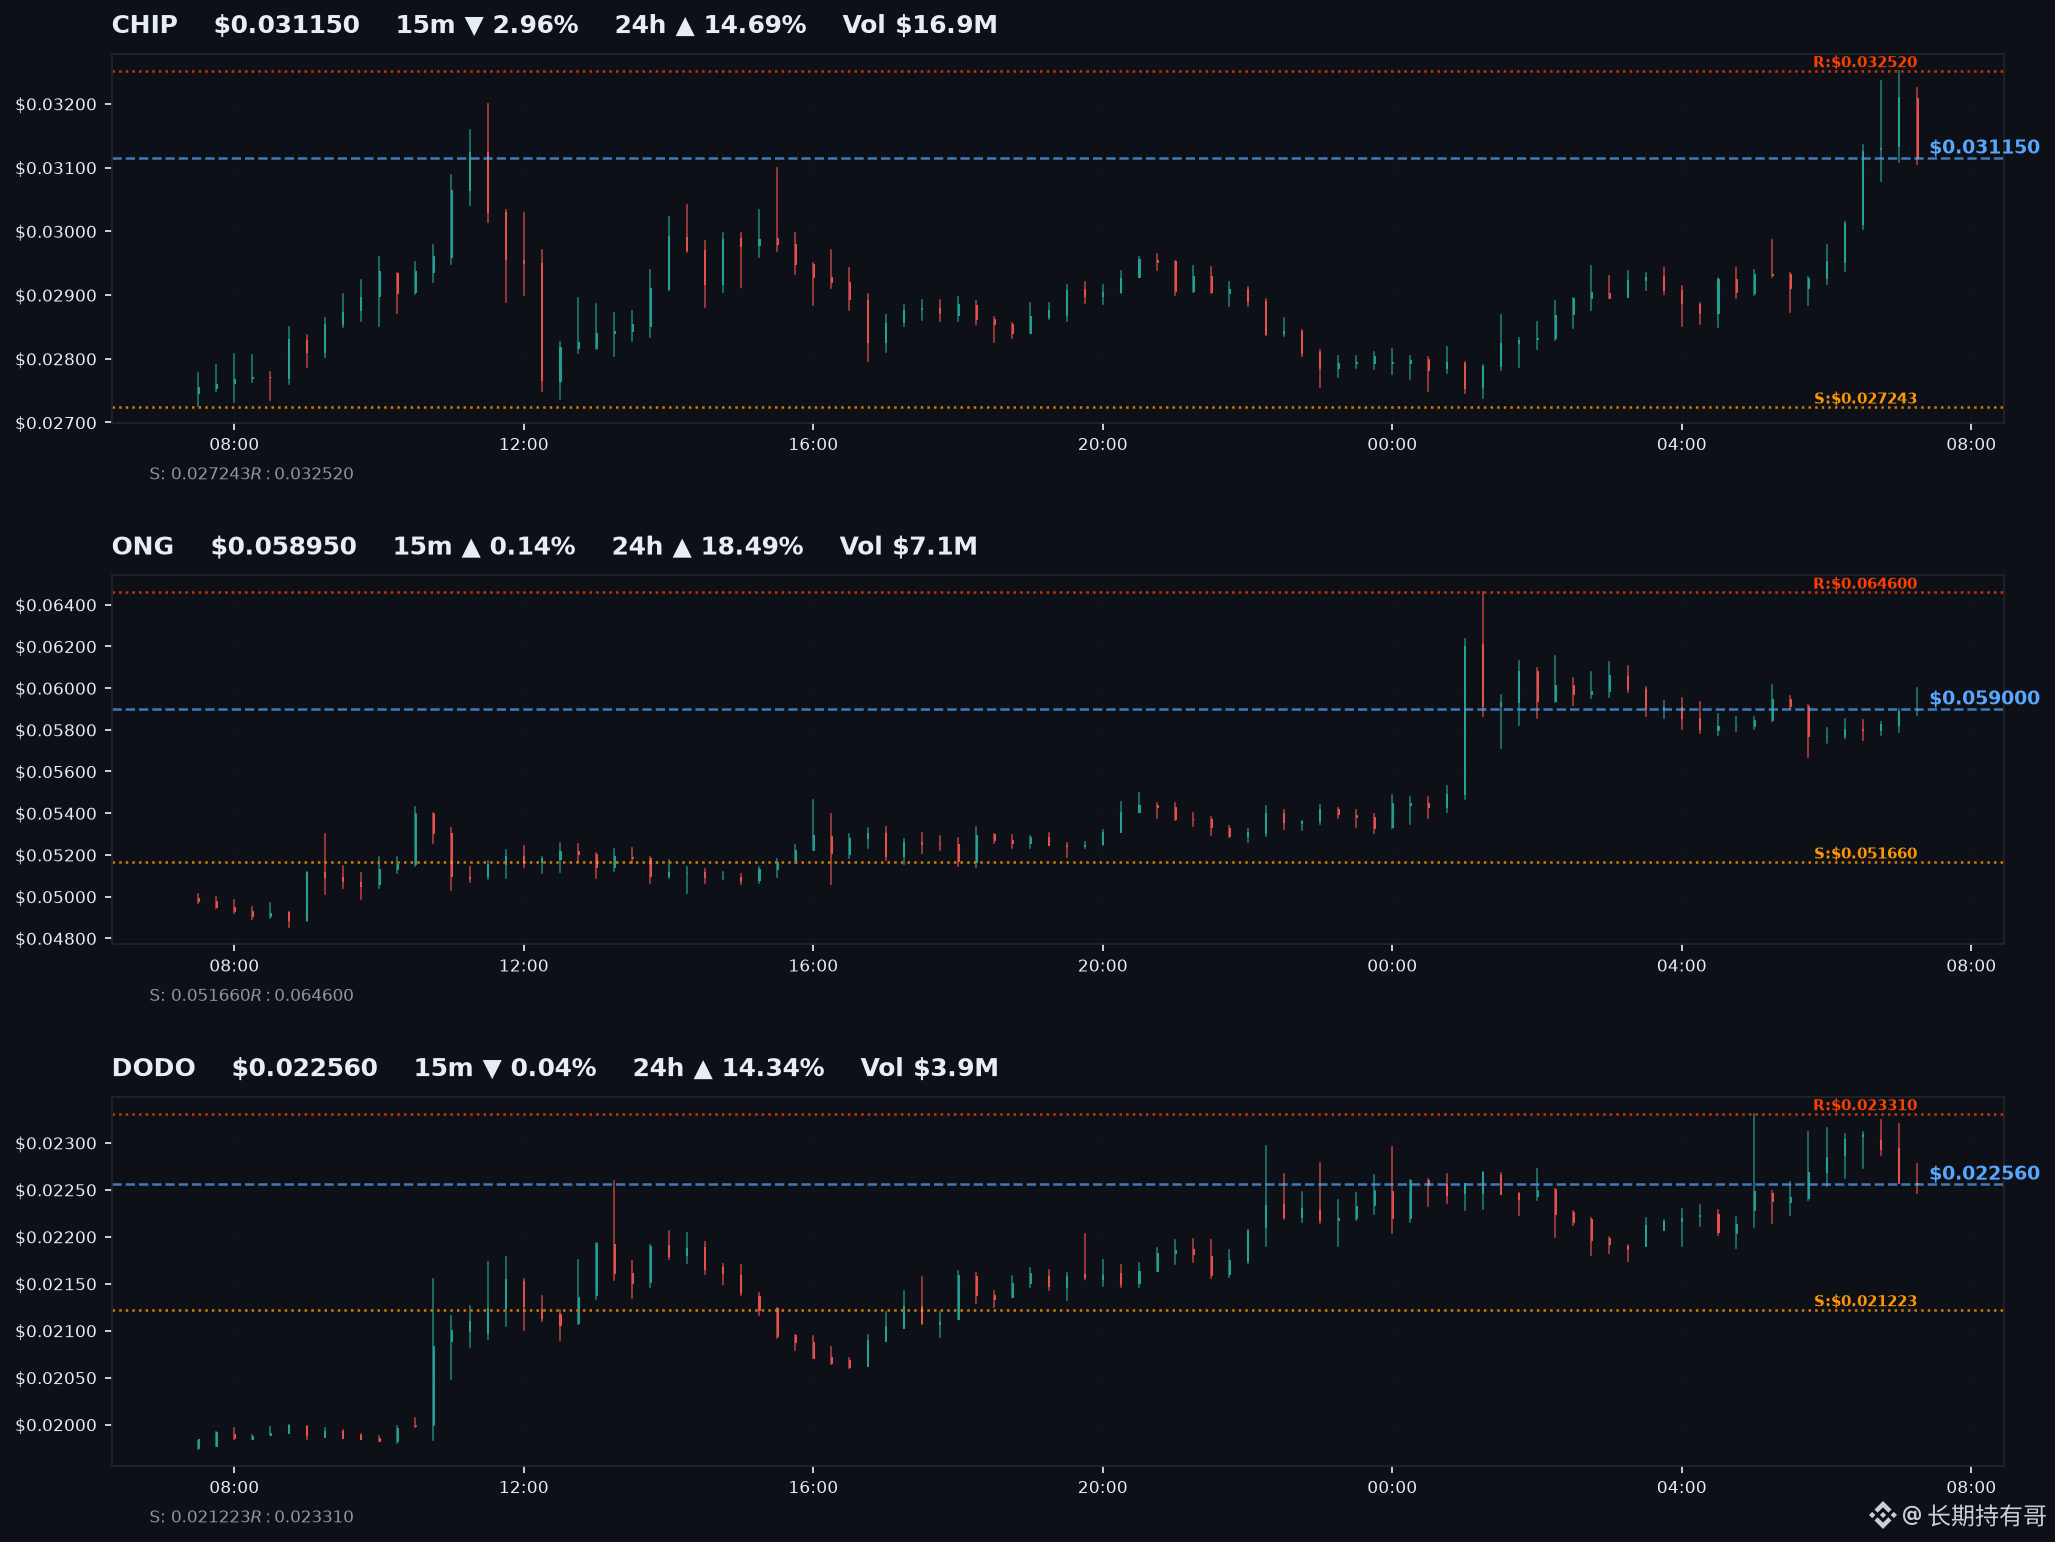Image resolution: width=2055 pixels, height=1542 pixels.
Task: Click 12:00 on the DODO time axis
Action: [524, 1487]
